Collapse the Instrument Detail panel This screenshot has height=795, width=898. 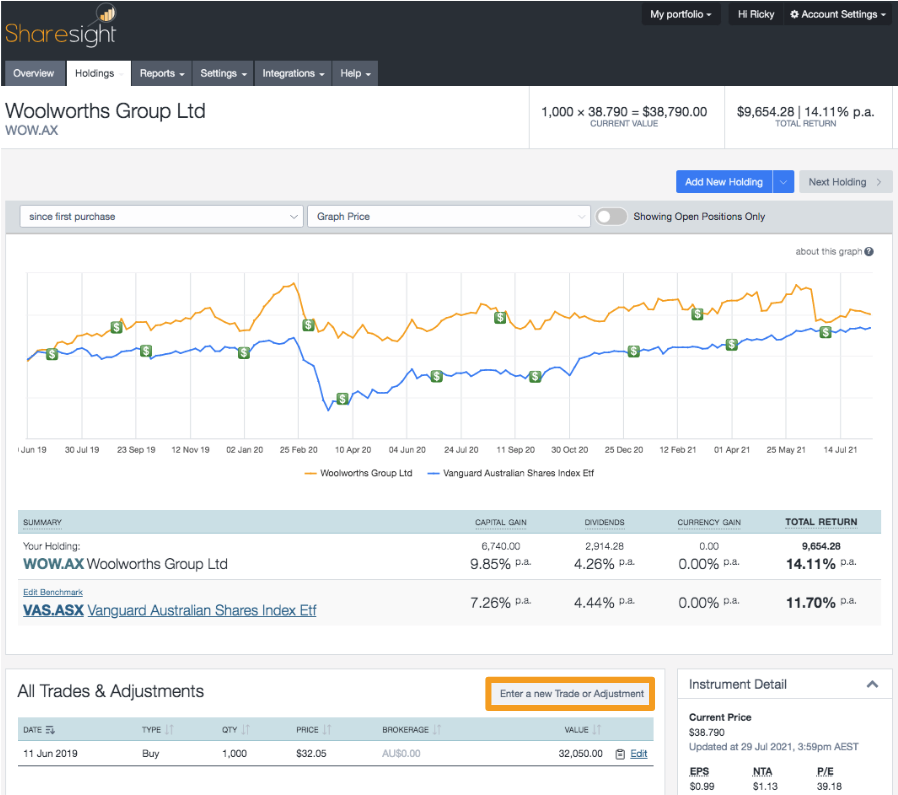click(872, 684)
